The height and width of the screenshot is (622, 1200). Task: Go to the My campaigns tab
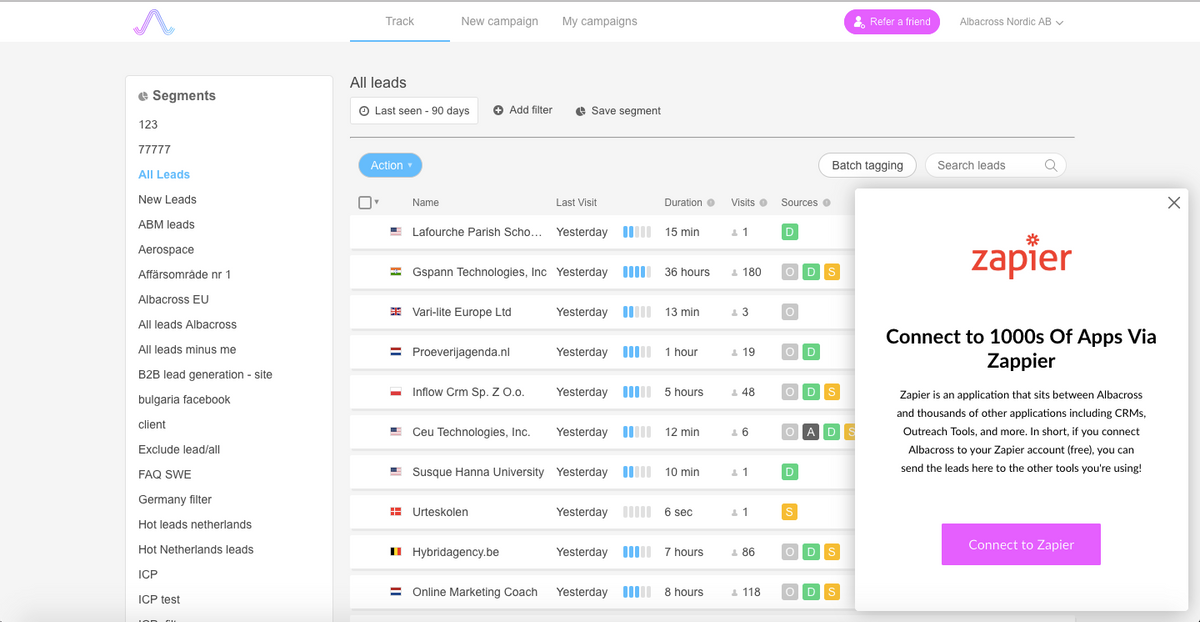599,21
